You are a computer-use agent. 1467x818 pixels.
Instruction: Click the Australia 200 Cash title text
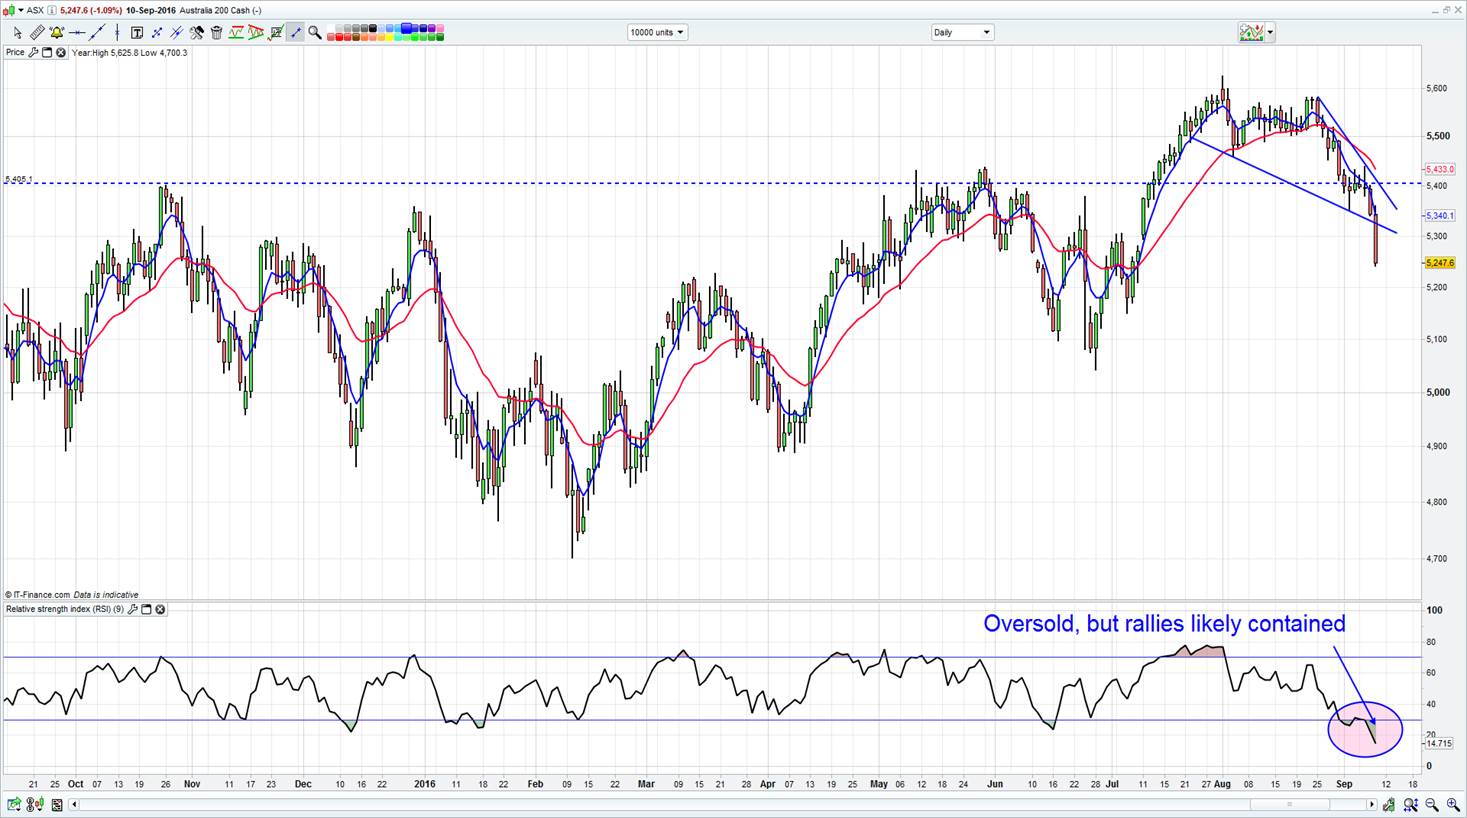tap(220, 10)
